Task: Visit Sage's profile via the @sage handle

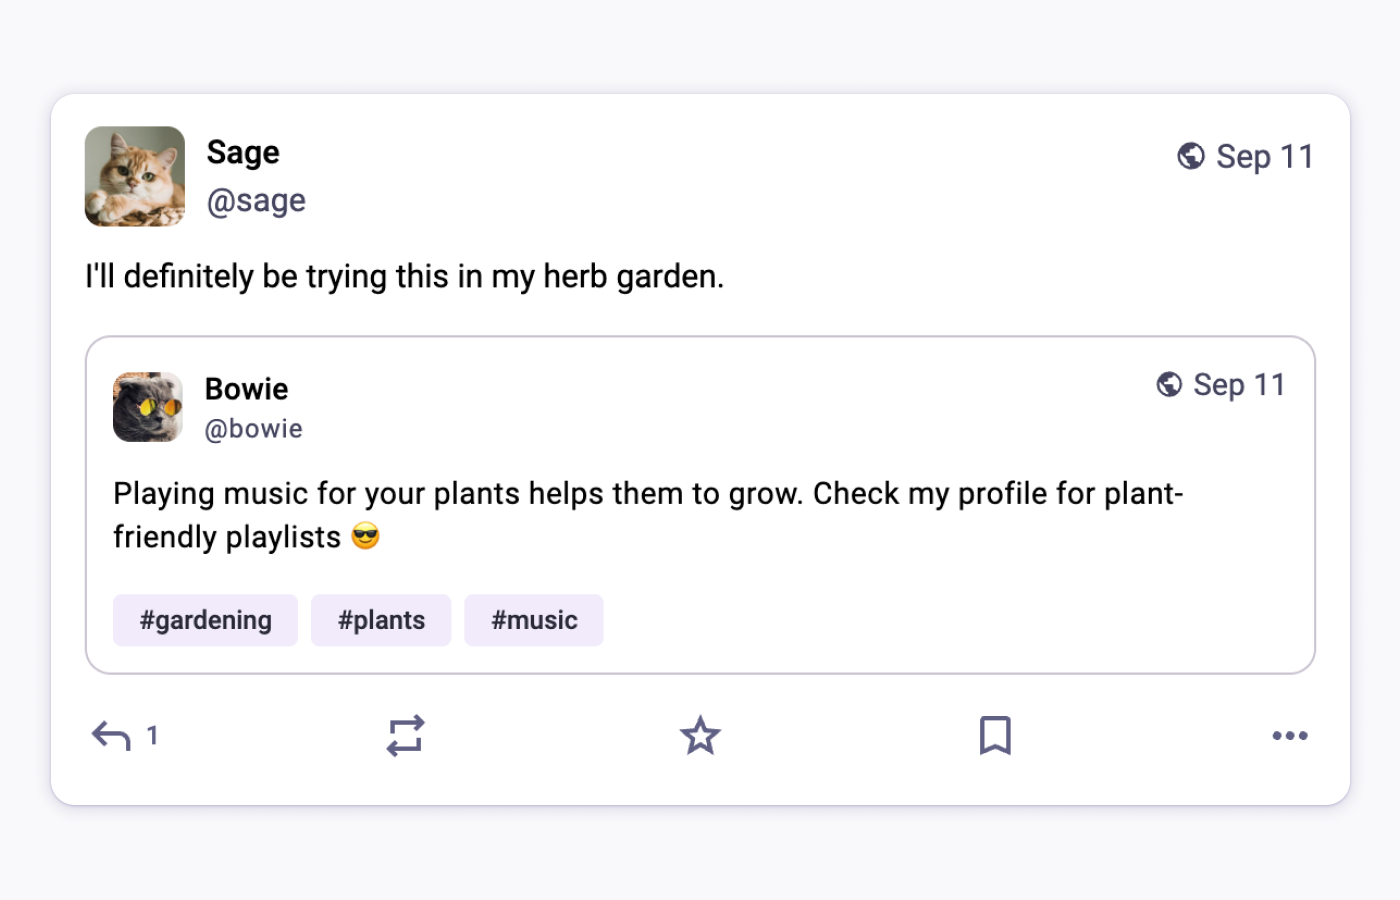Action: tap(256, 200)
